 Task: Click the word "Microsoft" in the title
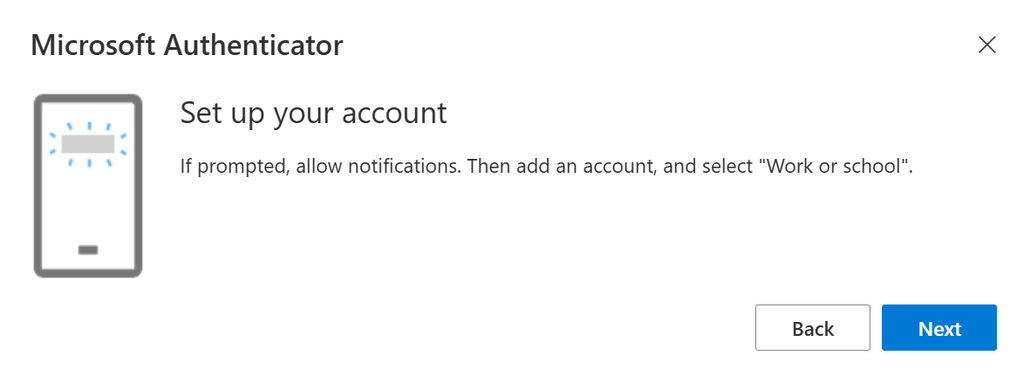[x=93, y=46]
